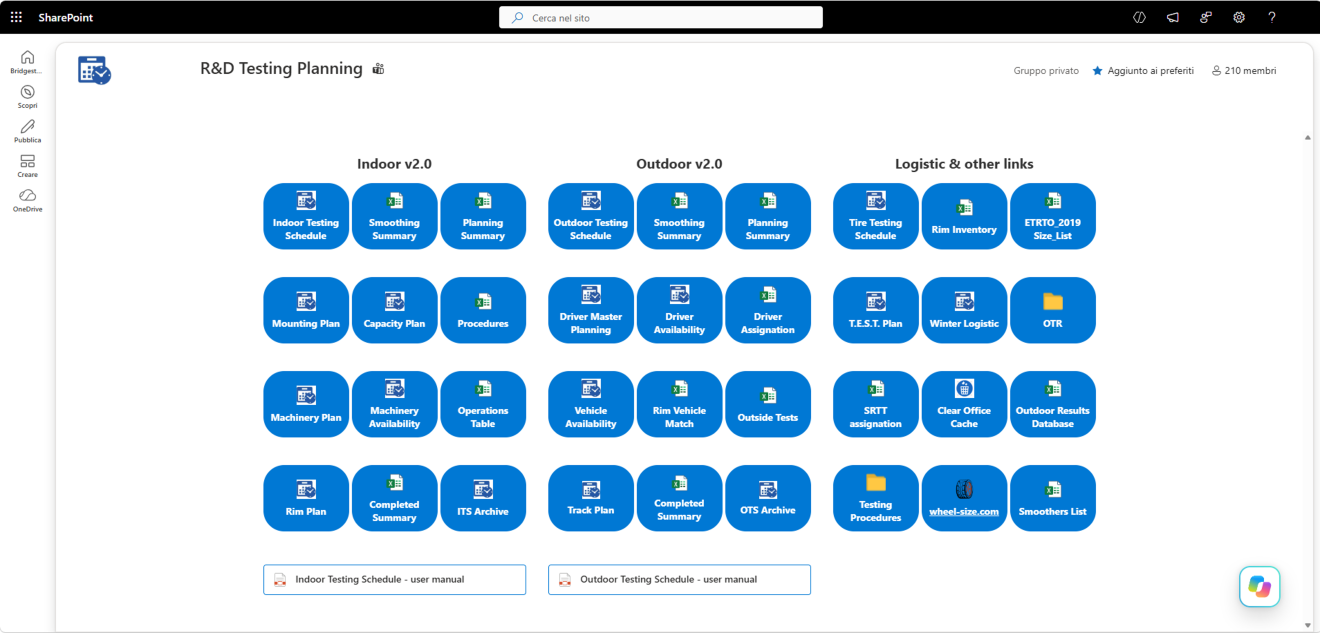
Task: Click the page scrollbar up arrow
Action: [1308, 138]
